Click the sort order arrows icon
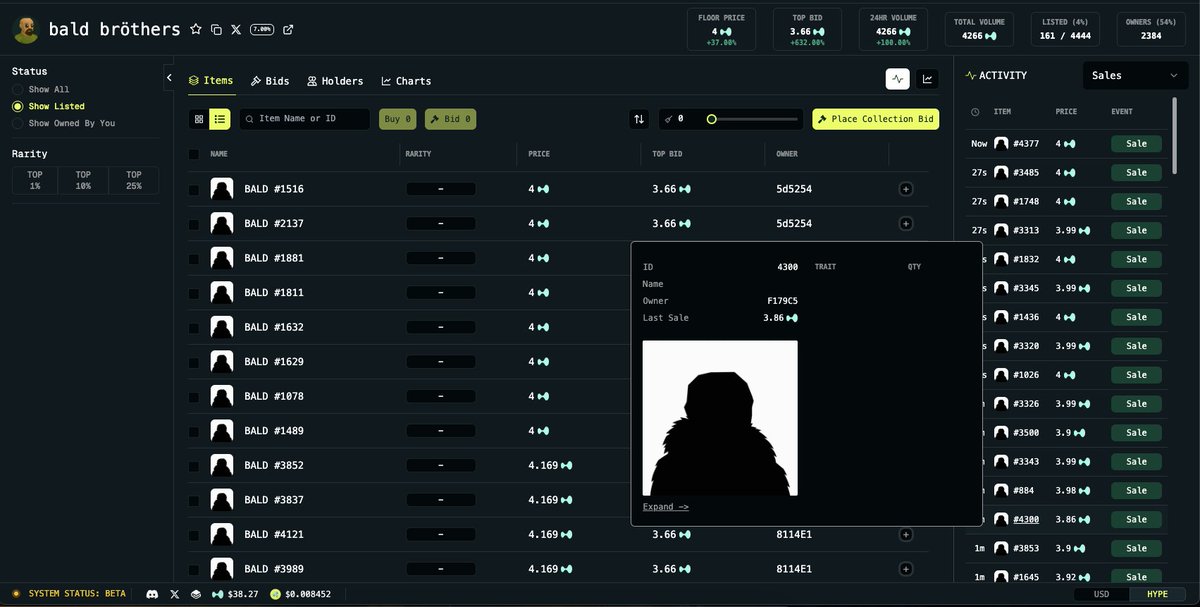Screen dimensions: 1200x607 (639, 119)
